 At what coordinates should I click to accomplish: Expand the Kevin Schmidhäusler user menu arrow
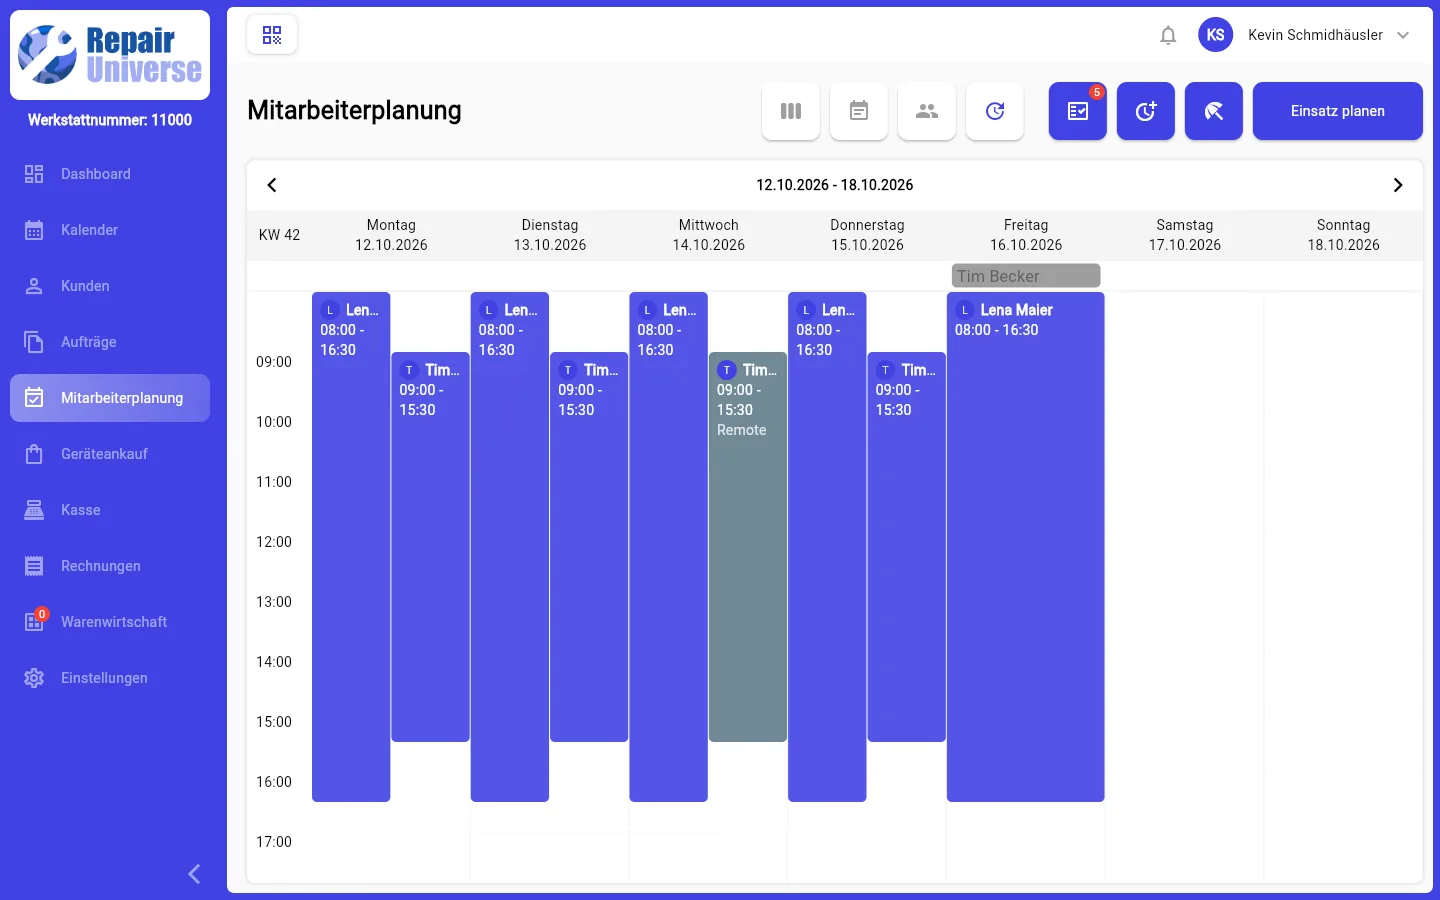(1403, 35)
